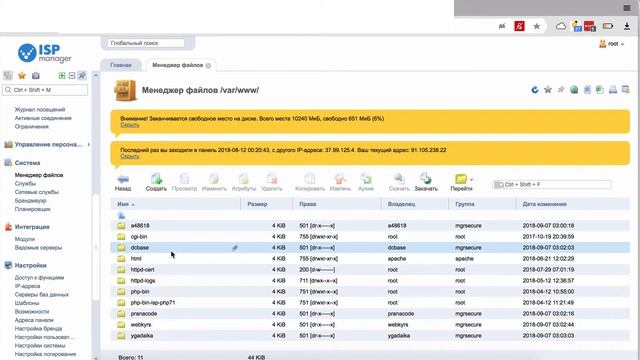The width and height of the screenshot is (640, 360).
Task: Switch to the Главная tab
Action: [x=121, y=65]
